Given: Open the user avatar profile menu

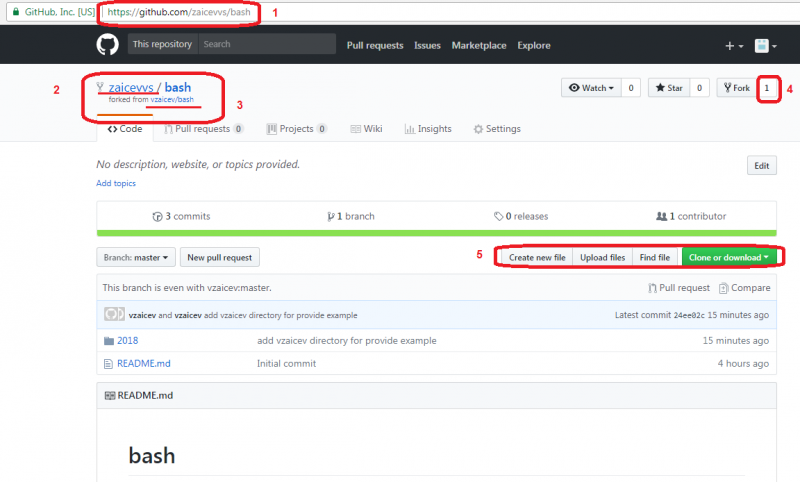Looking at the screenshot, I should pyautogui.click(x=765, y=46).
